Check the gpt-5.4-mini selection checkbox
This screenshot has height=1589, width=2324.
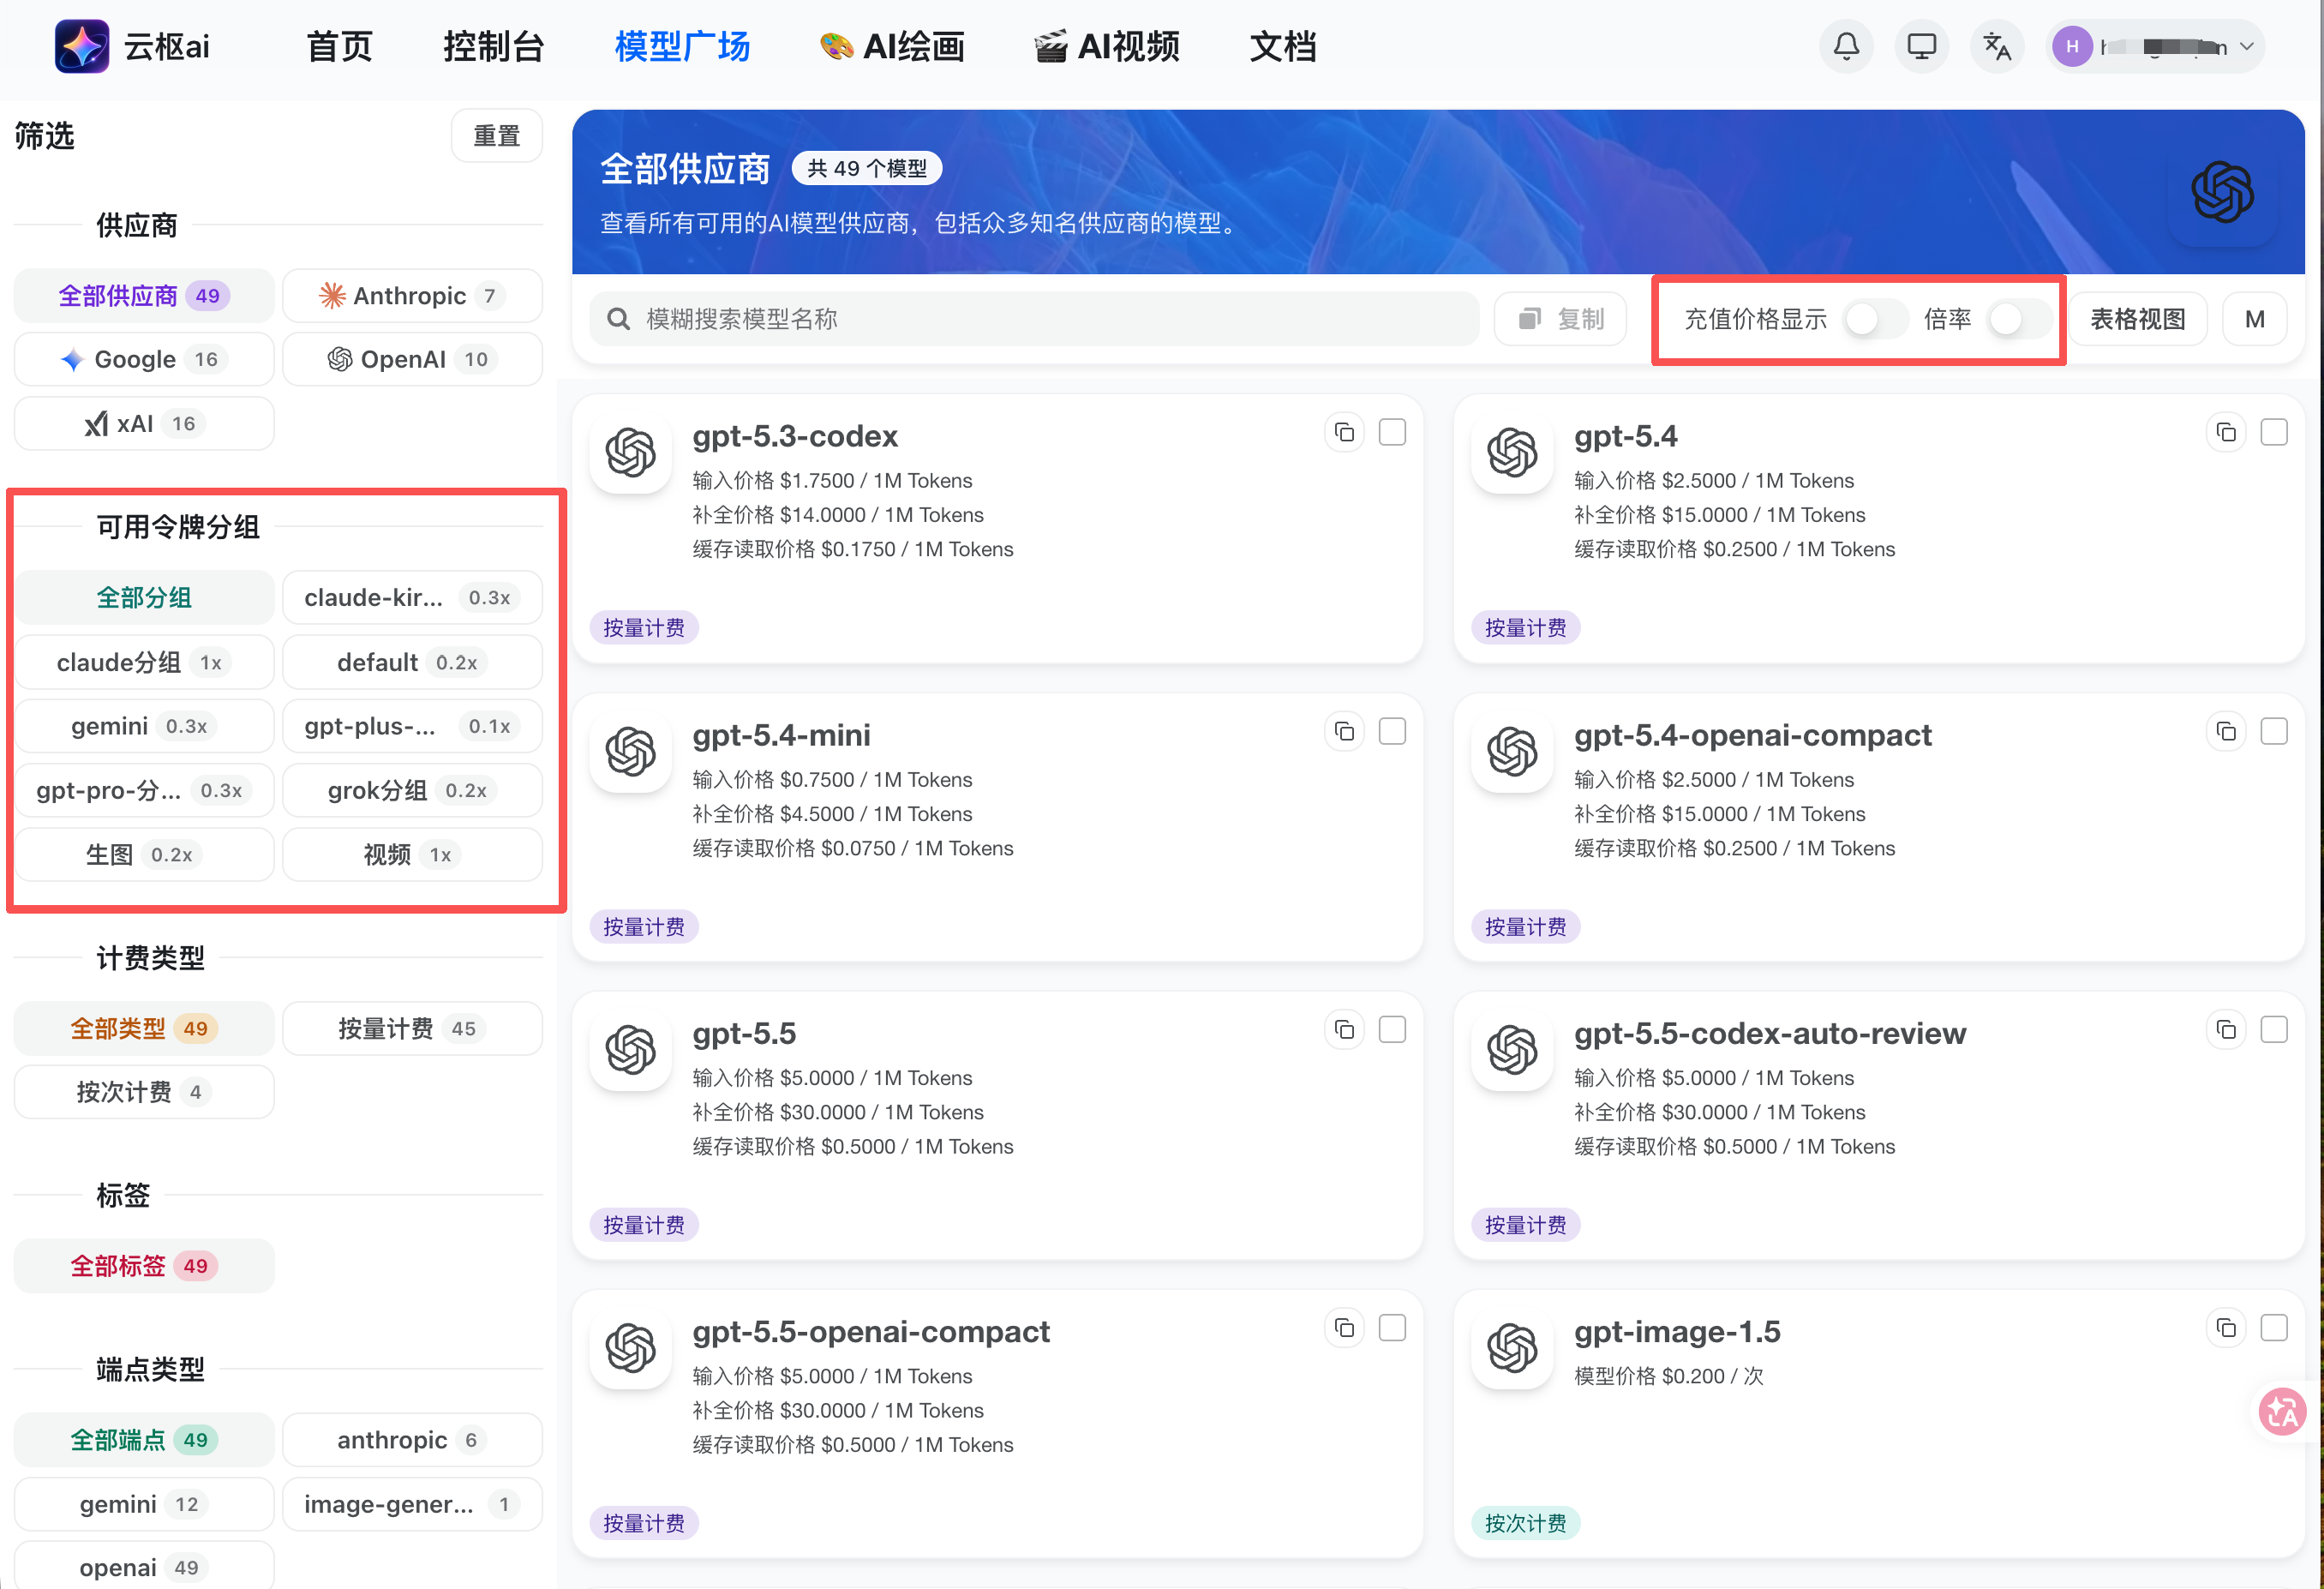pyautogui.click(x=1392, y=731)
